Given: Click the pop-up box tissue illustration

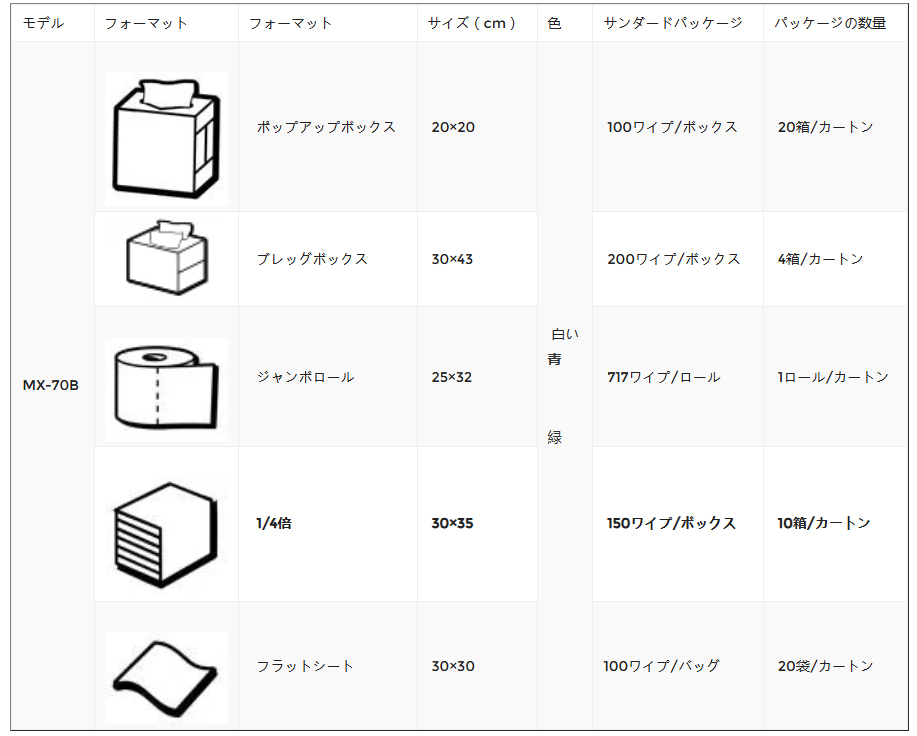Looking at the screenshot, I should pyautogui.click(x=166, y=139).
